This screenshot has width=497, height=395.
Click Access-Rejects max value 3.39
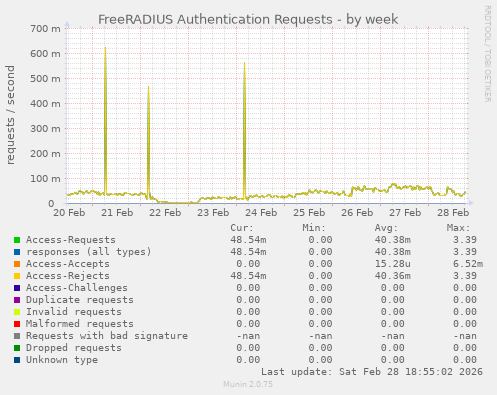[465, 276]
